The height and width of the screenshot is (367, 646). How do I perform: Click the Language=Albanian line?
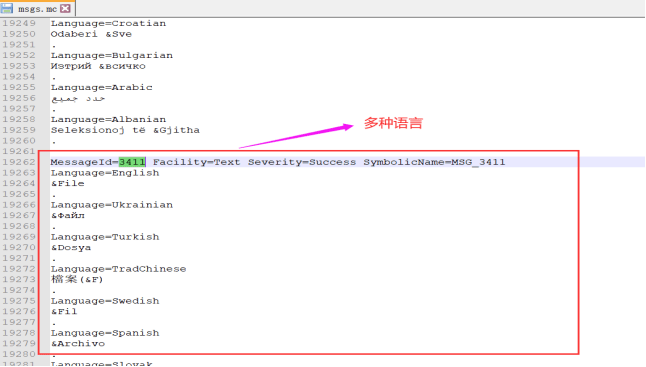pos(108,119)
